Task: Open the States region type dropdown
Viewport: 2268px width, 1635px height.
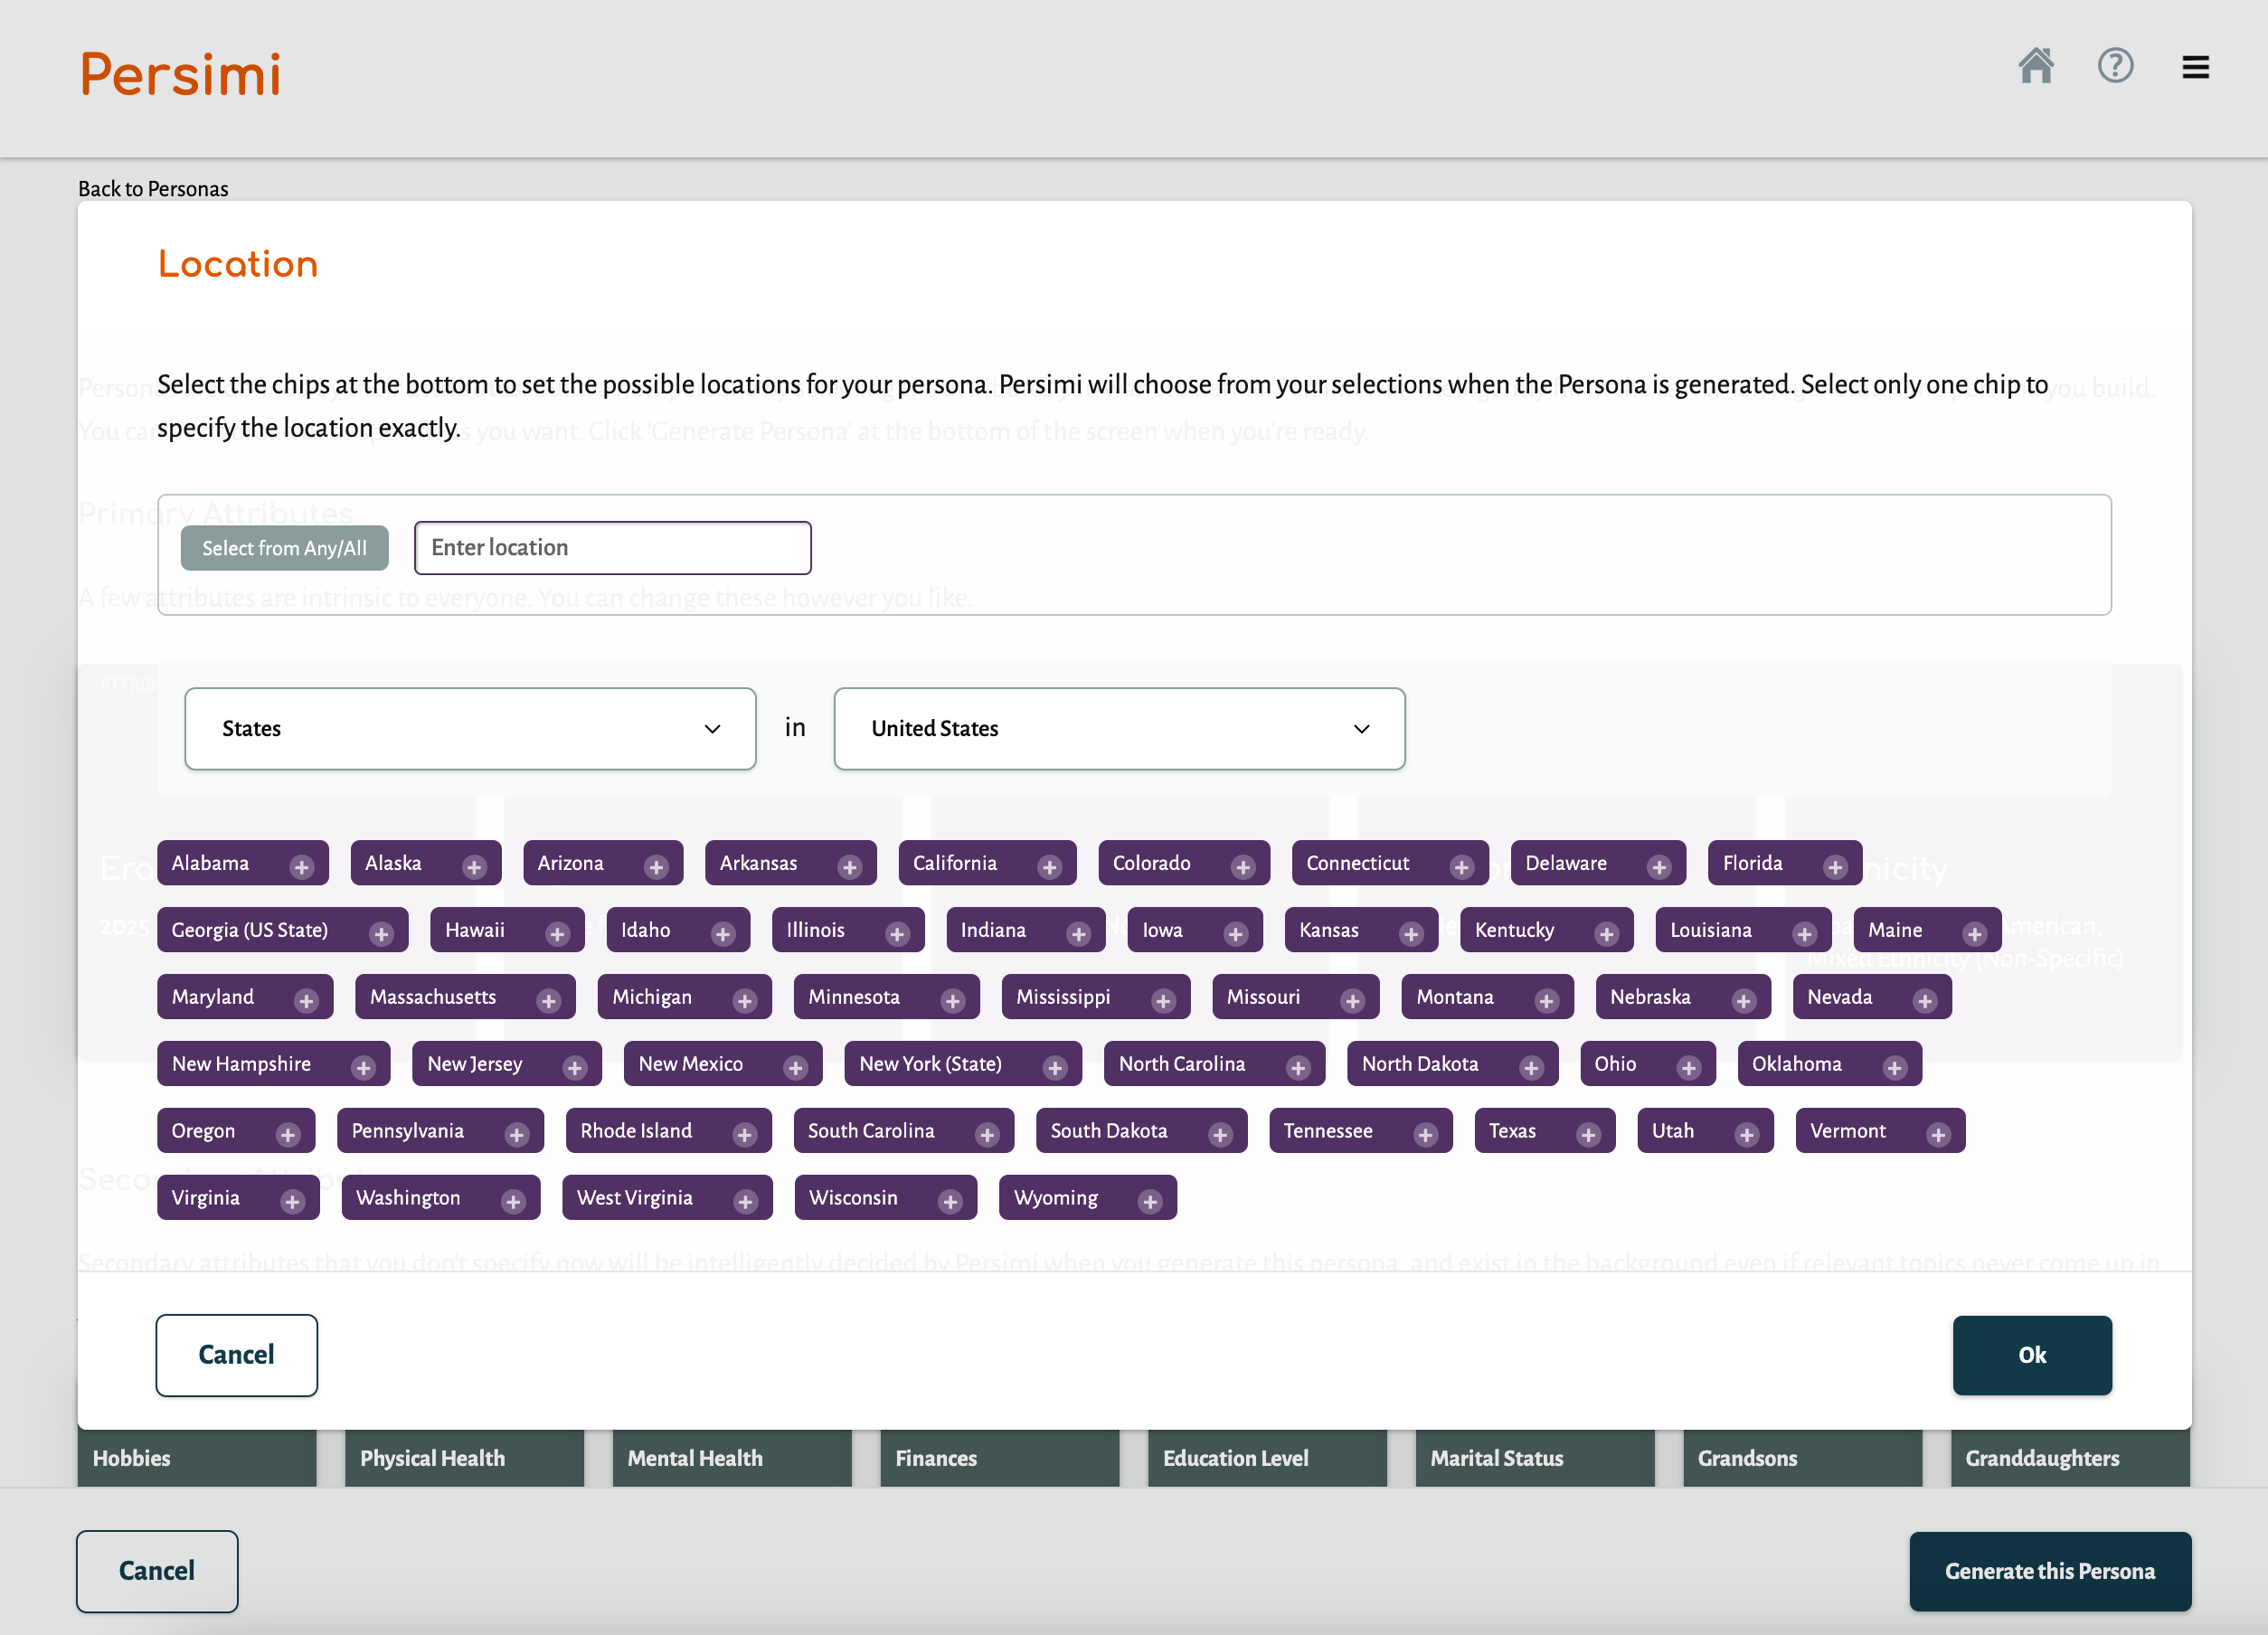Action: click(470, 728)
